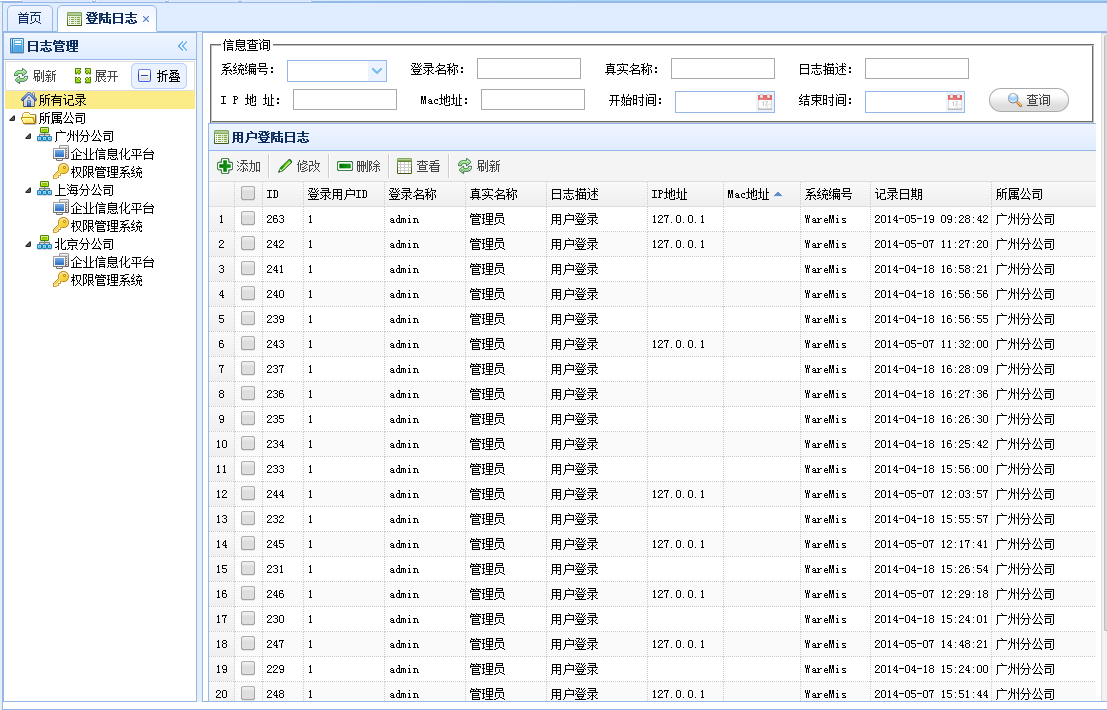This screenshot has width=1107, height=710.
Task: Click the 查看 view toolbar icon
Action: pos(405,166)
